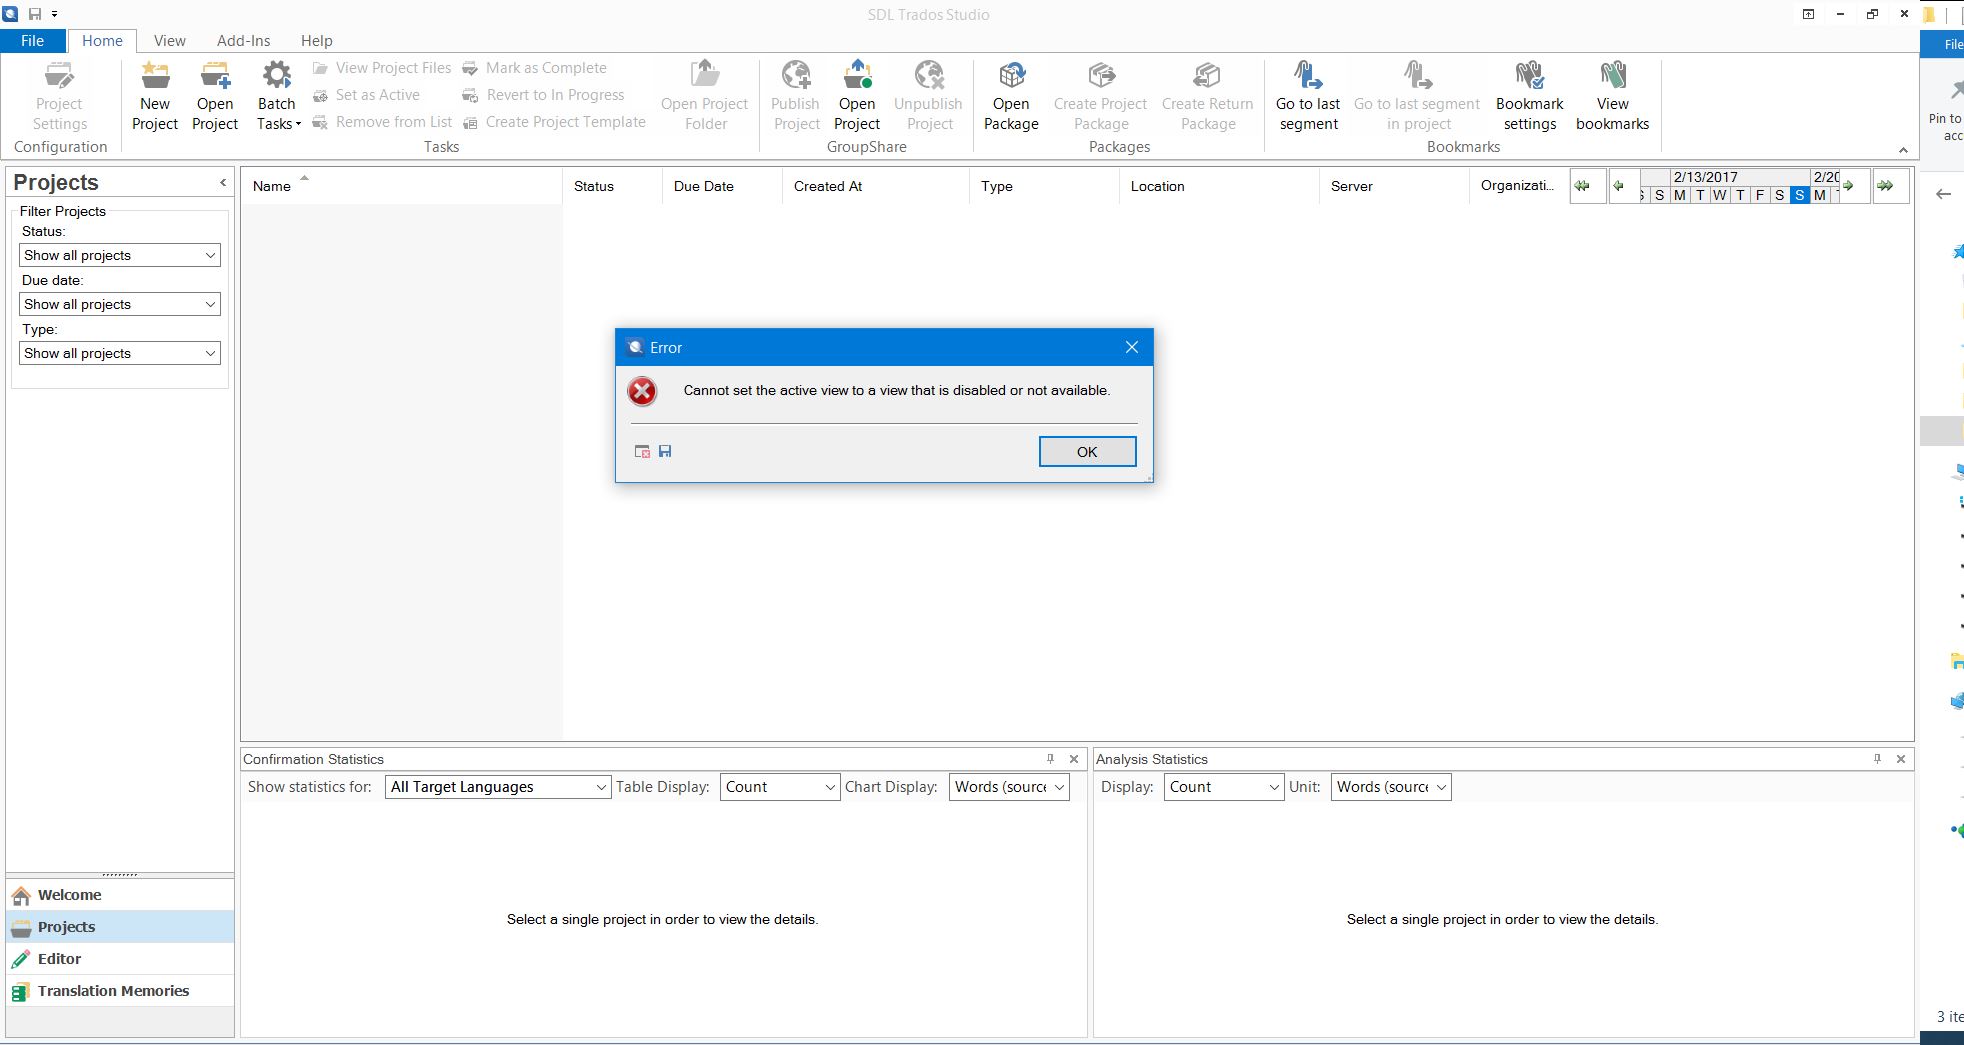Click Remove from List
Image resolution: width=1964 pixels, height=1045 pixels.
click(382, 122)
